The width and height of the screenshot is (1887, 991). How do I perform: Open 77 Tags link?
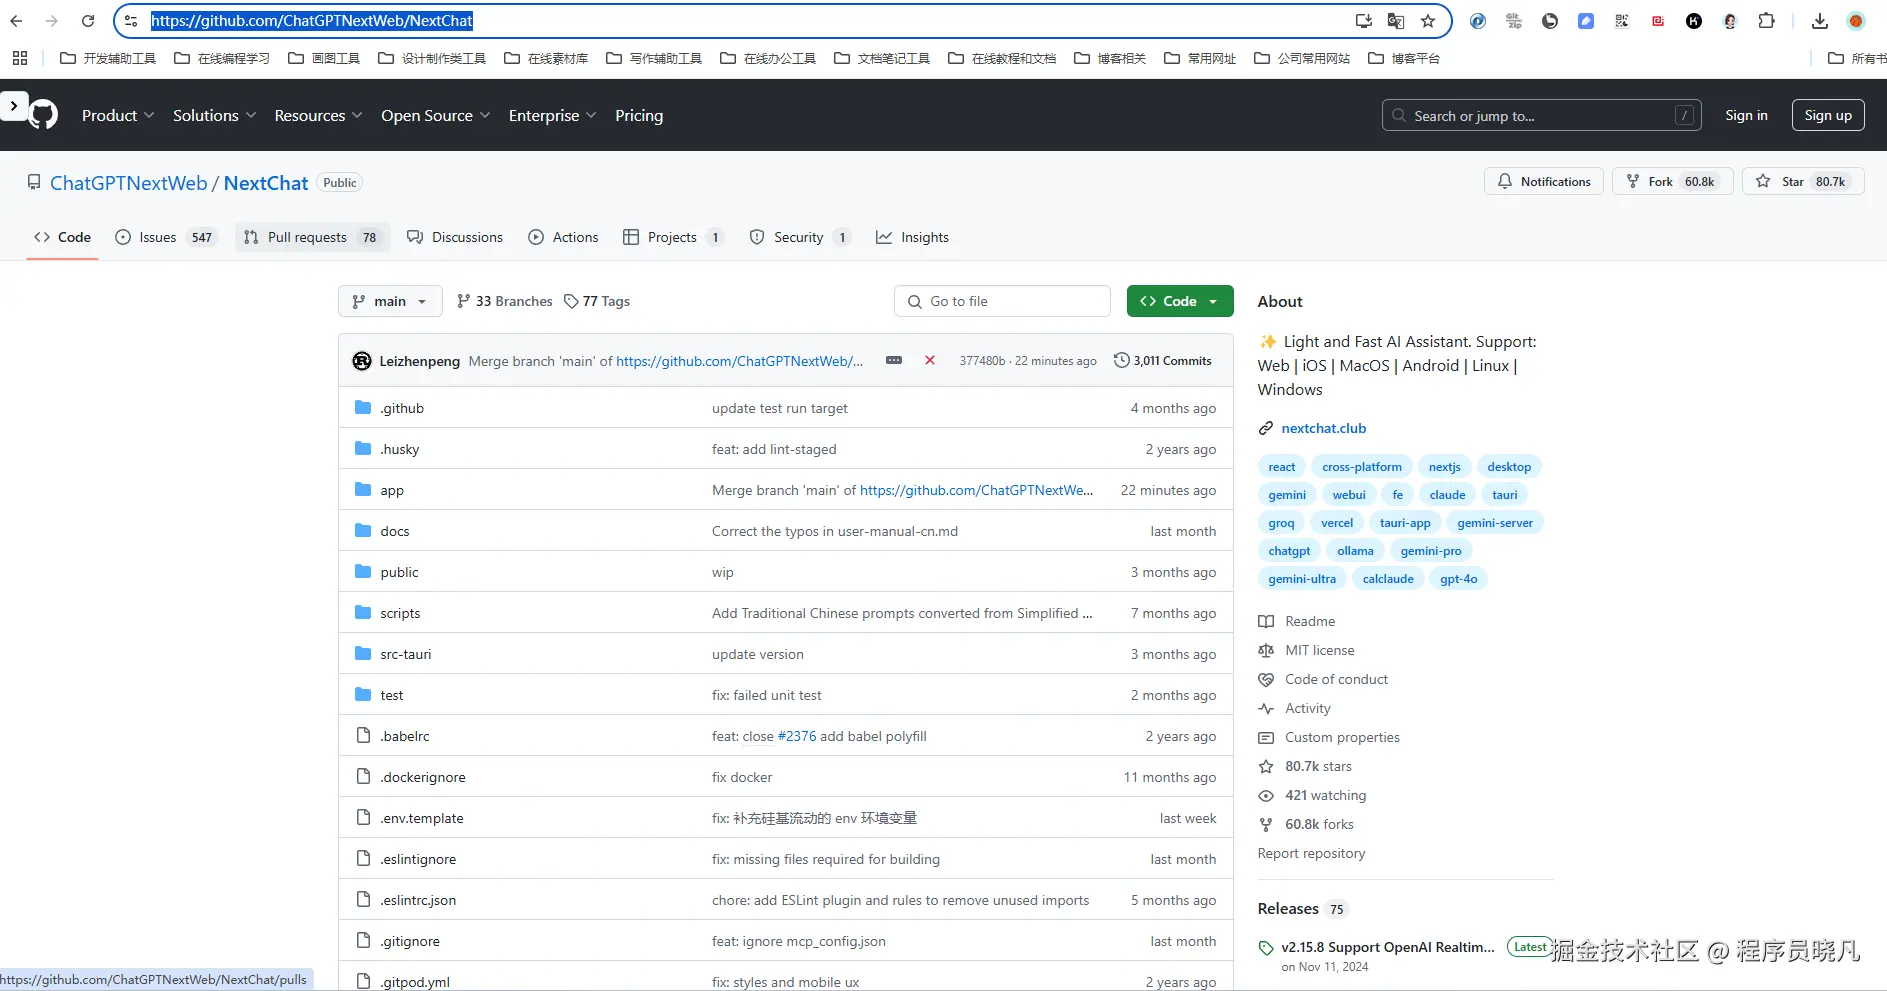pyautogui.click(x=597, y=301)
